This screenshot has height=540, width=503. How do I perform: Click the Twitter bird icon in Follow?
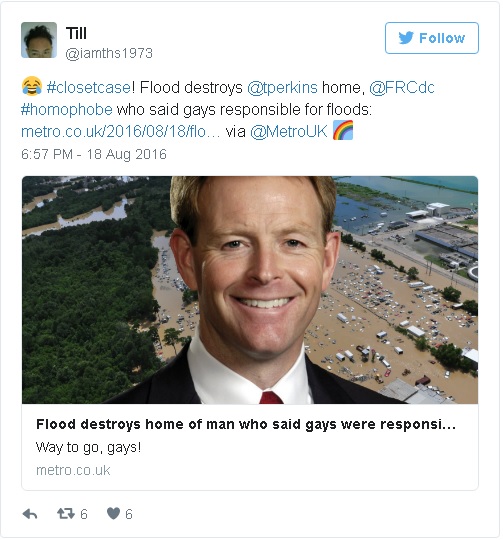click(406, 38)
